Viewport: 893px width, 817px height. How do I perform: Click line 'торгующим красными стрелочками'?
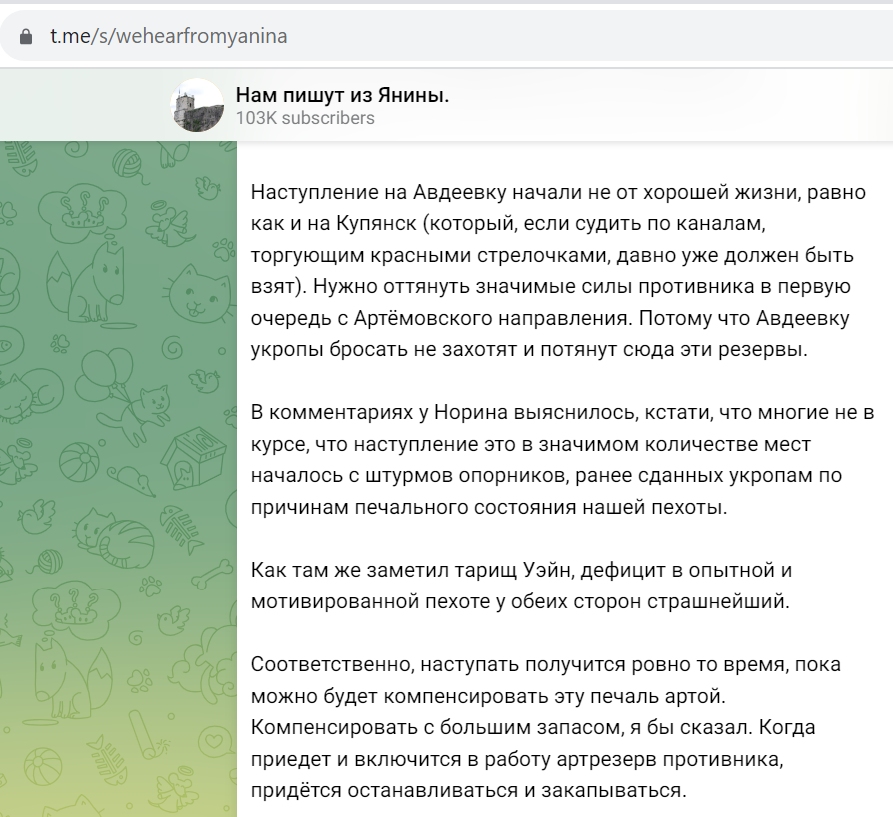tap(552, 254)
